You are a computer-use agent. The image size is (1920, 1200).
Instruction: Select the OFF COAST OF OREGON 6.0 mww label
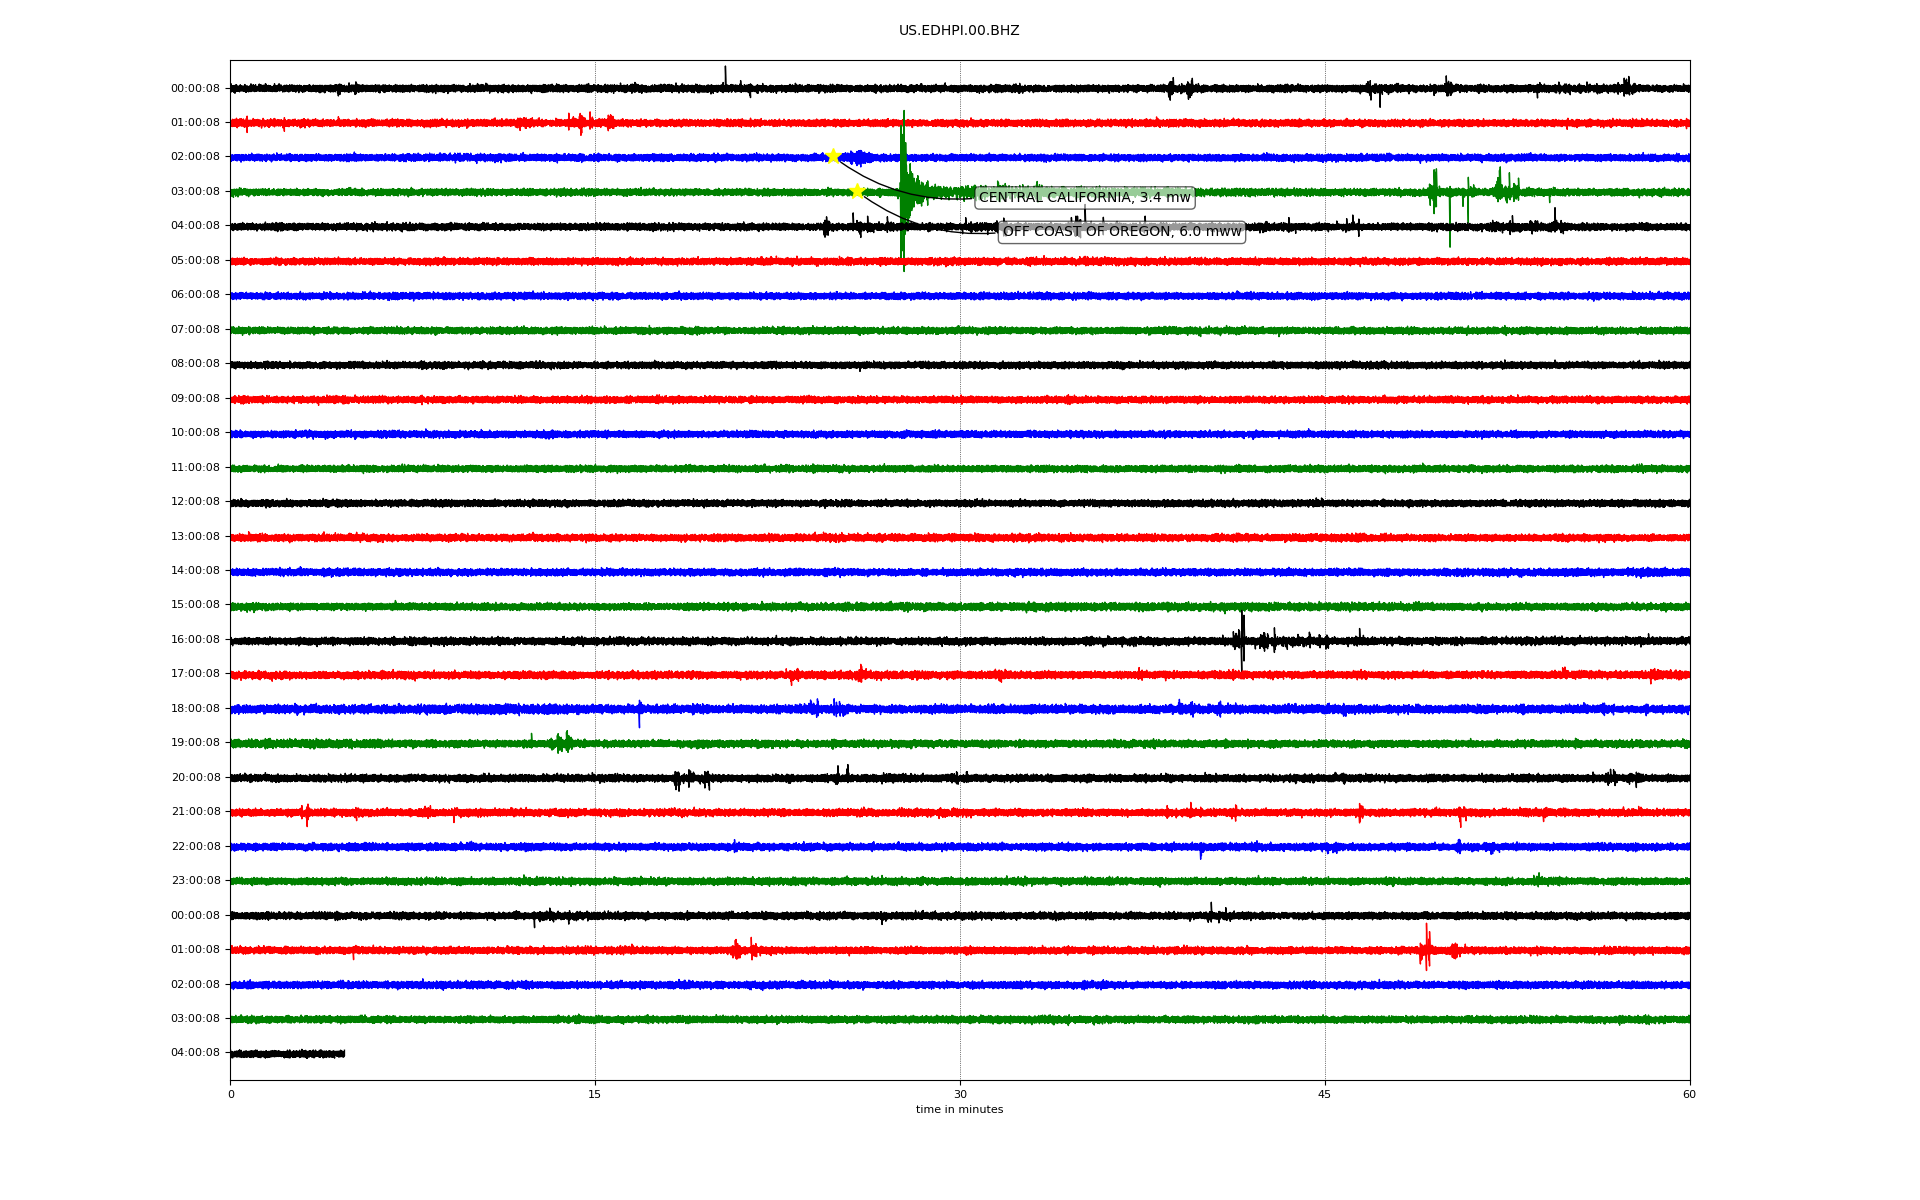(1121, 231)
